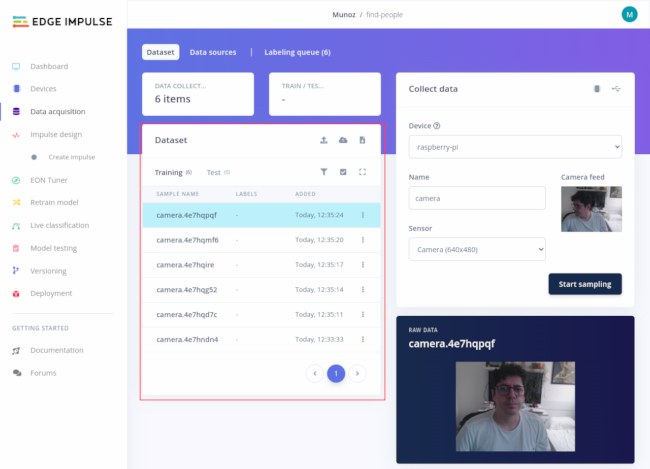This screenshot has width=650, height=469.
Task: Open the user avatar in top right
Action: 629,14
